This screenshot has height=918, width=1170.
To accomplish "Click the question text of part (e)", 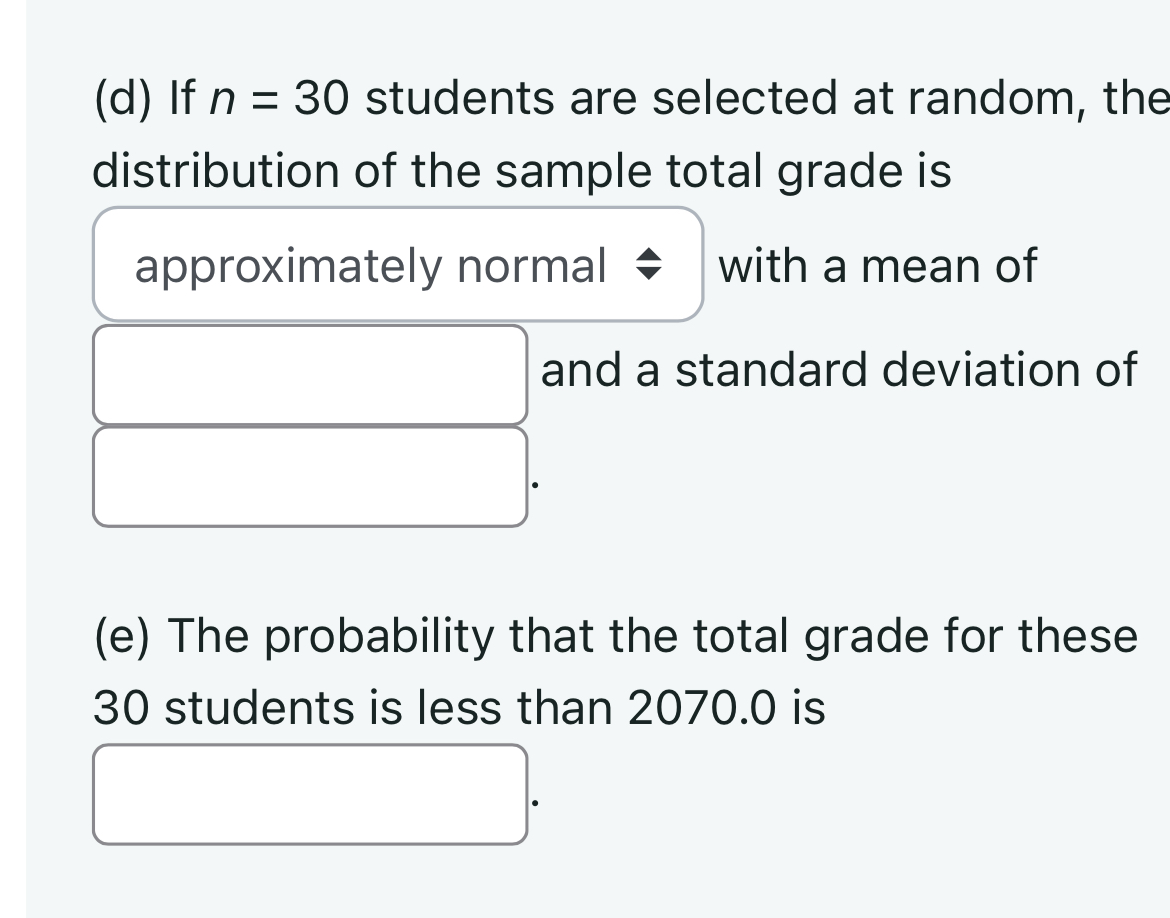I will click(500, 670).
